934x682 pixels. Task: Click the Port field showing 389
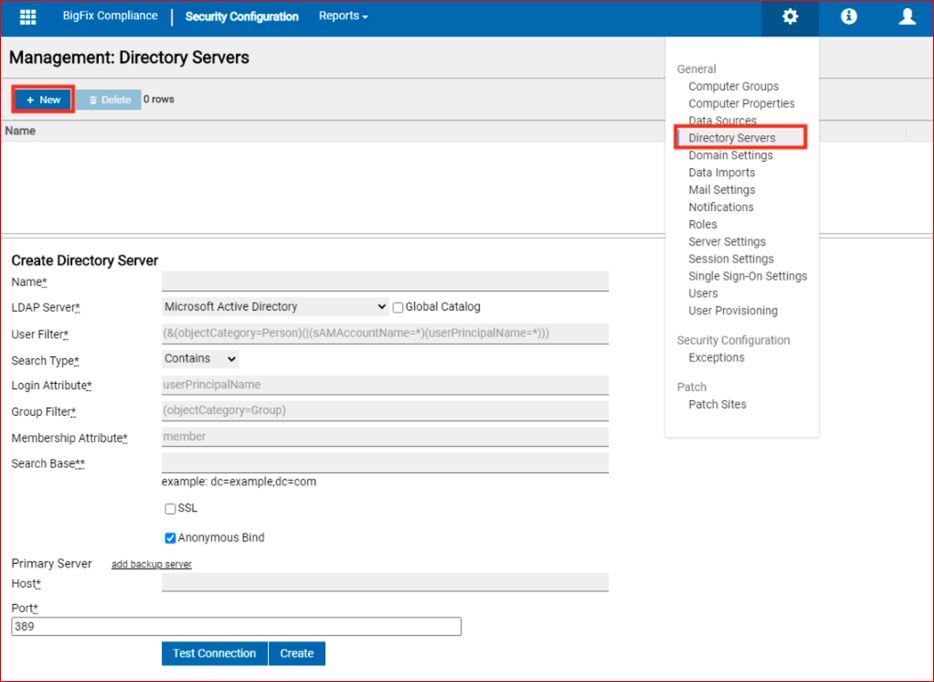coord(236,627)
